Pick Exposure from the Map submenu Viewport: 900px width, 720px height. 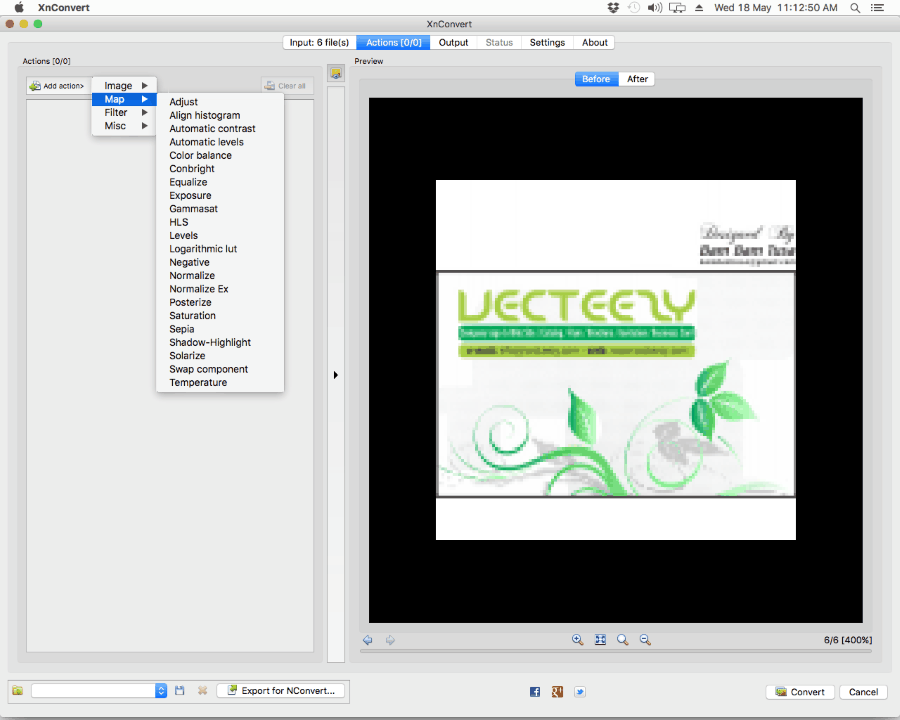point(220,195)
